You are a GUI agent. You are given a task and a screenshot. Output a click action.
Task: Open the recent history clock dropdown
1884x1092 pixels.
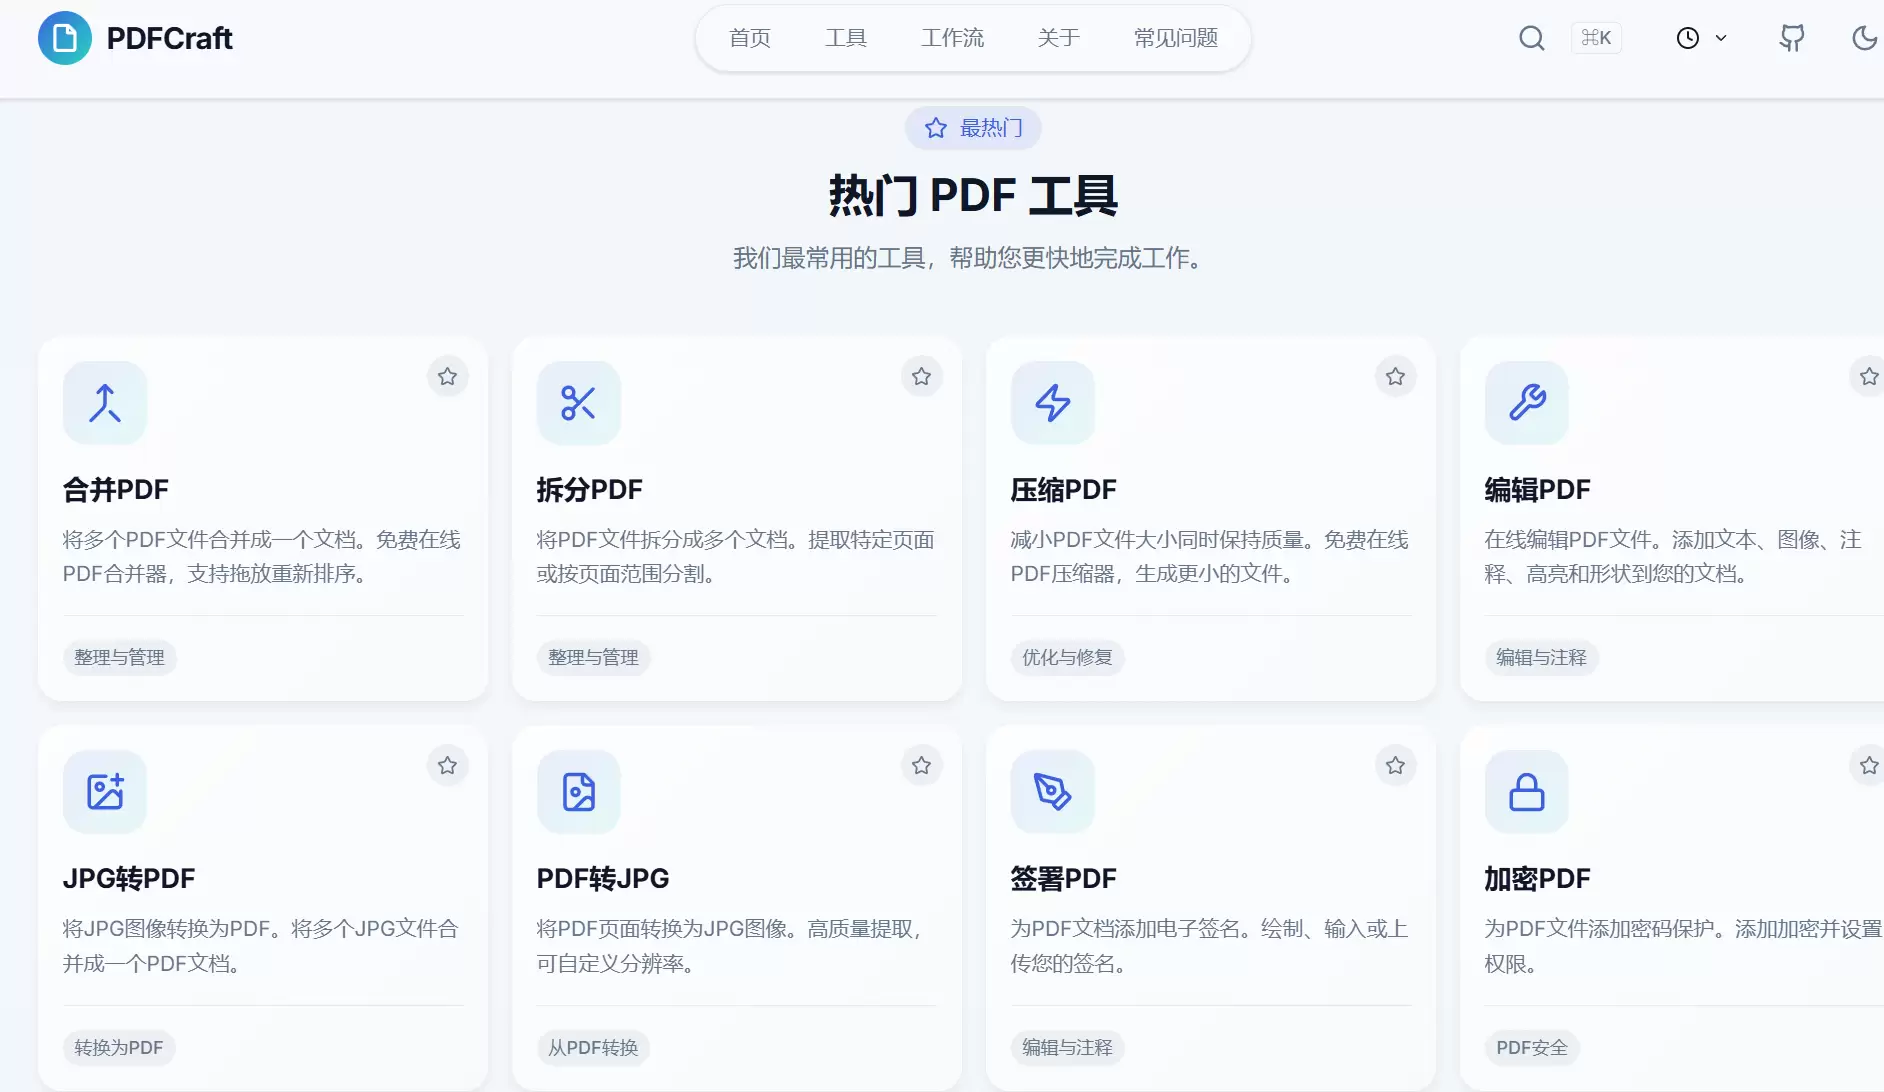(1701, 38)
